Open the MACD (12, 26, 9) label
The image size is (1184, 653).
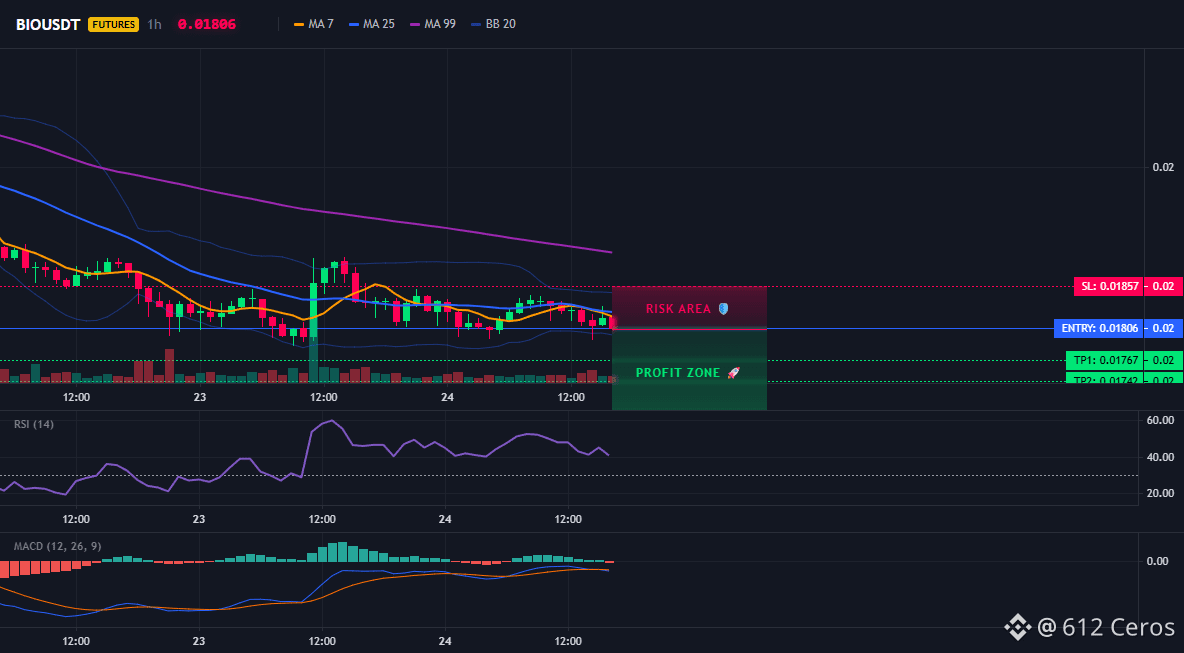(x=57, y=546)
